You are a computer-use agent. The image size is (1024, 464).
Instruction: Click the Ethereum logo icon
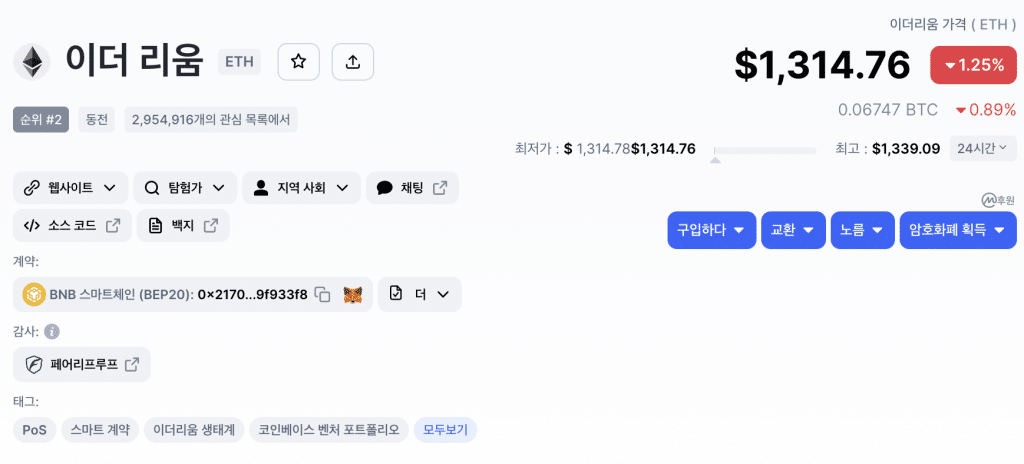pyautogui.click(x=32, y=61)
